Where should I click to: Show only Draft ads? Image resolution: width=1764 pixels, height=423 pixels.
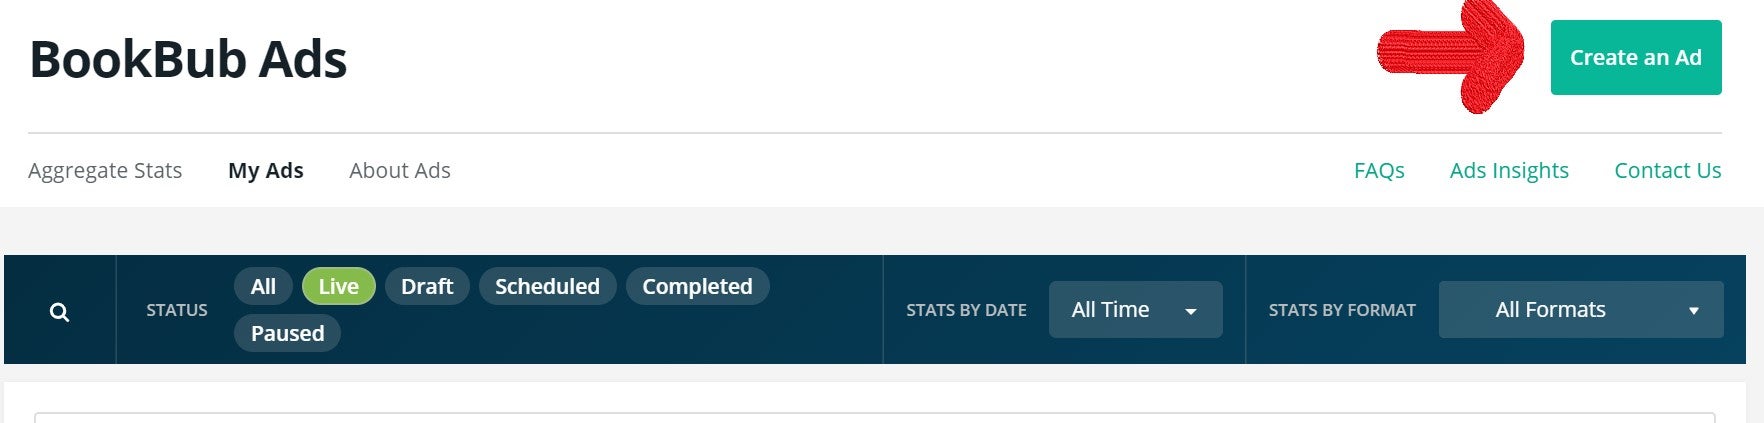427,287
